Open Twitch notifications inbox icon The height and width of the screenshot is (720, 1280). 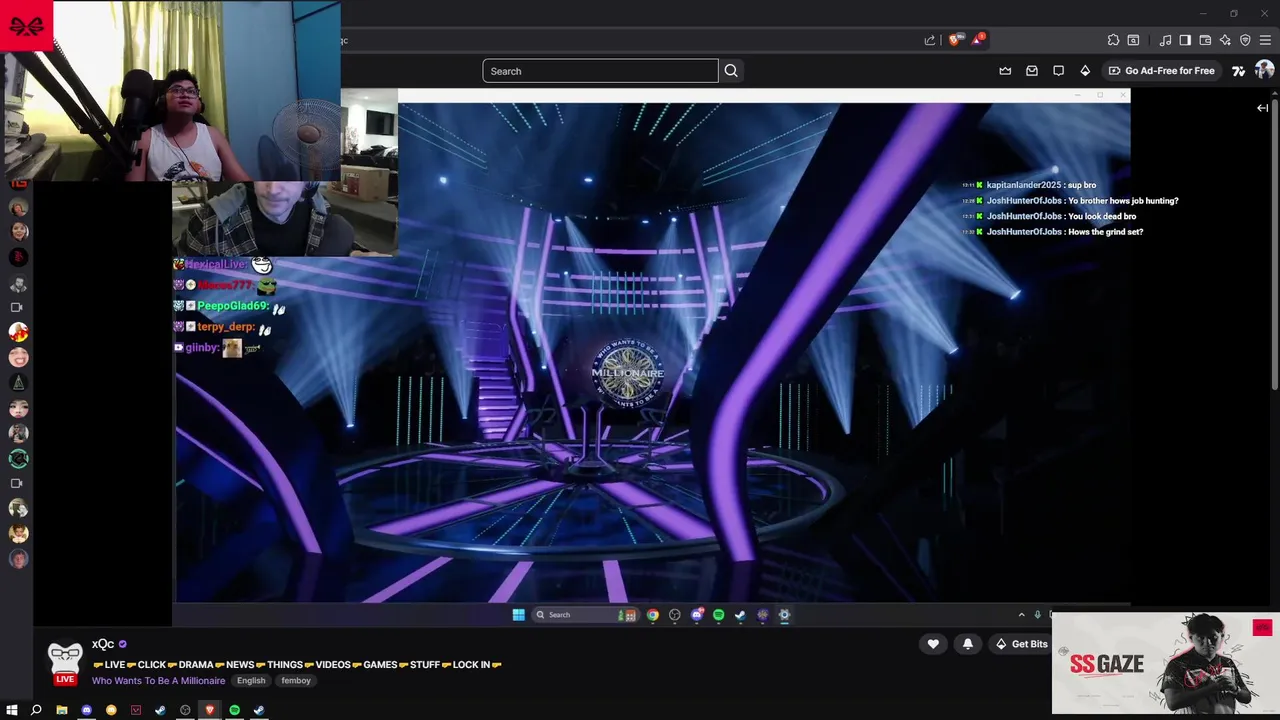pos(1032,71)
